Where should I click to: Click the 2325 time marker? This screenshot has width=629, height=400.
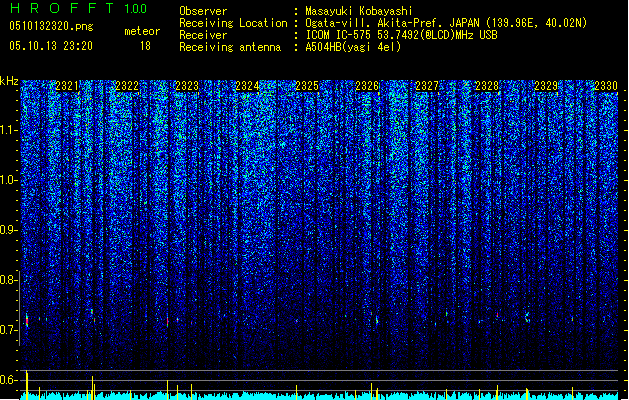(307, 86)
